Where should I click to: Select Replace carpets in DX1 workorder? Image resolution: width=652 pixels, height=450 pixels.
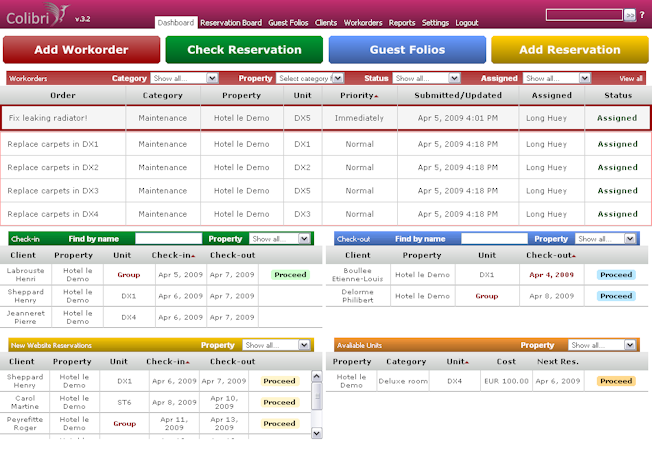pyautogui.click(x=326, y=144)
